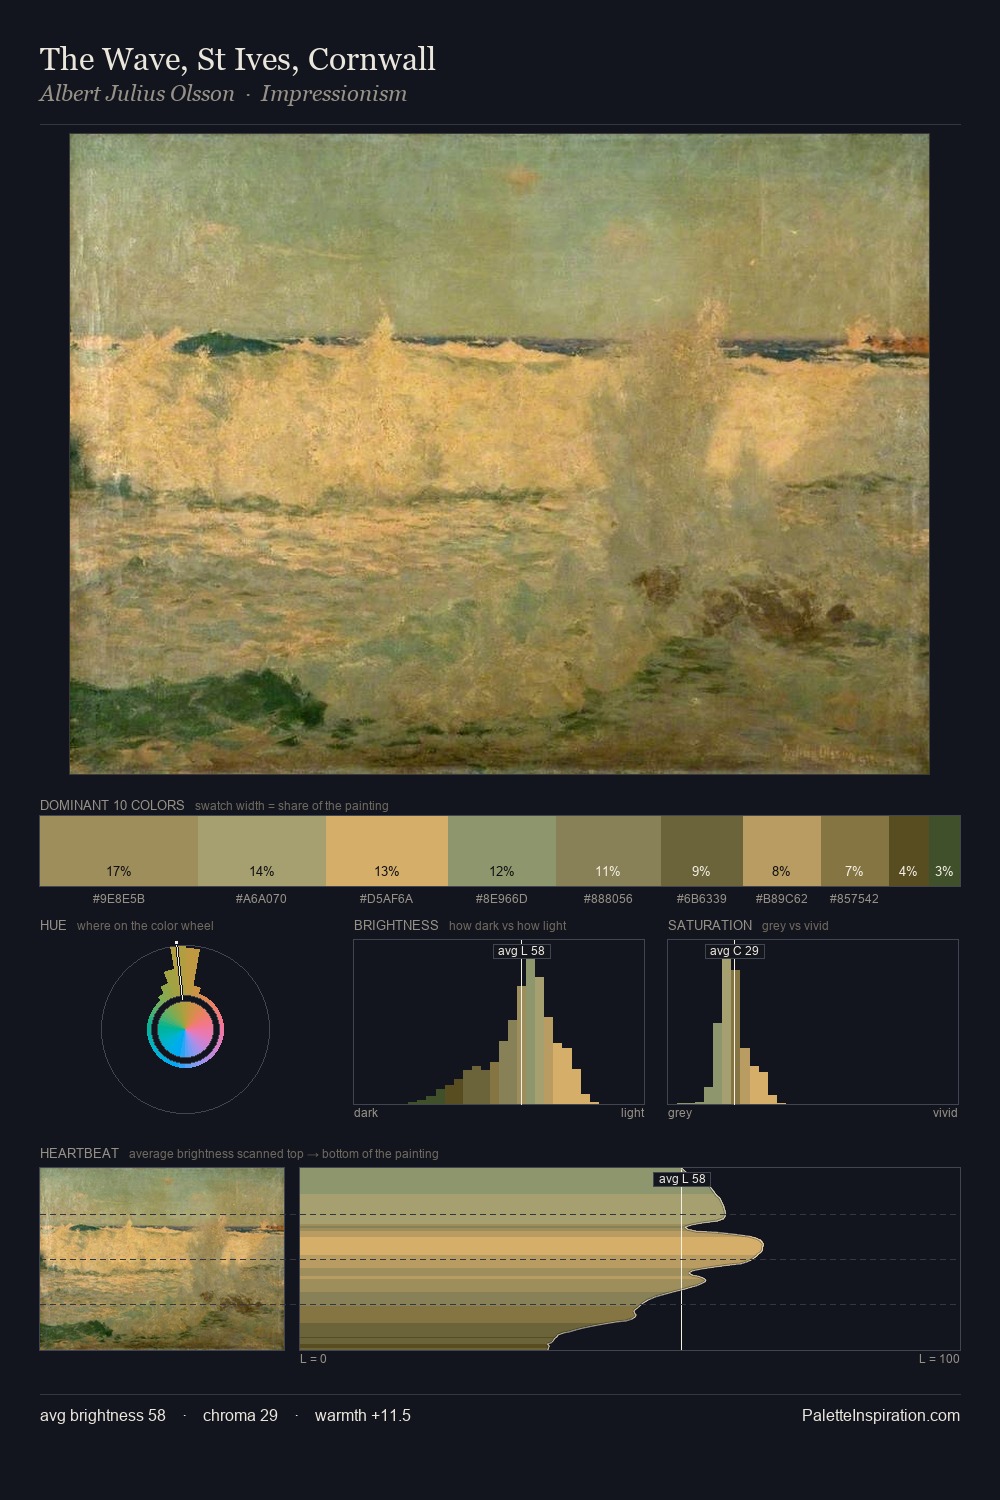Select the #6B6339 9% swatch

(x=702, y=851)
